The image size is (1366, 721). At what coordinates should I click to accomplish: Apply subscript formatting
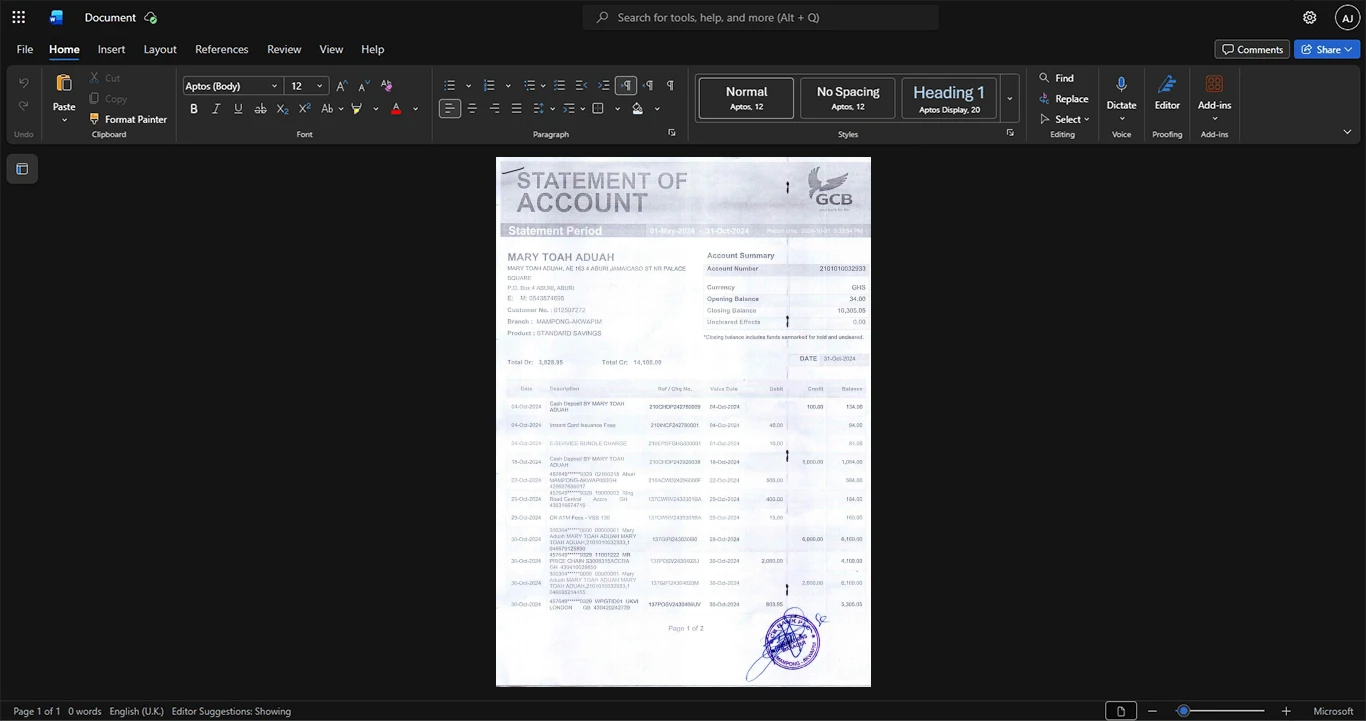tap(282, 108)
